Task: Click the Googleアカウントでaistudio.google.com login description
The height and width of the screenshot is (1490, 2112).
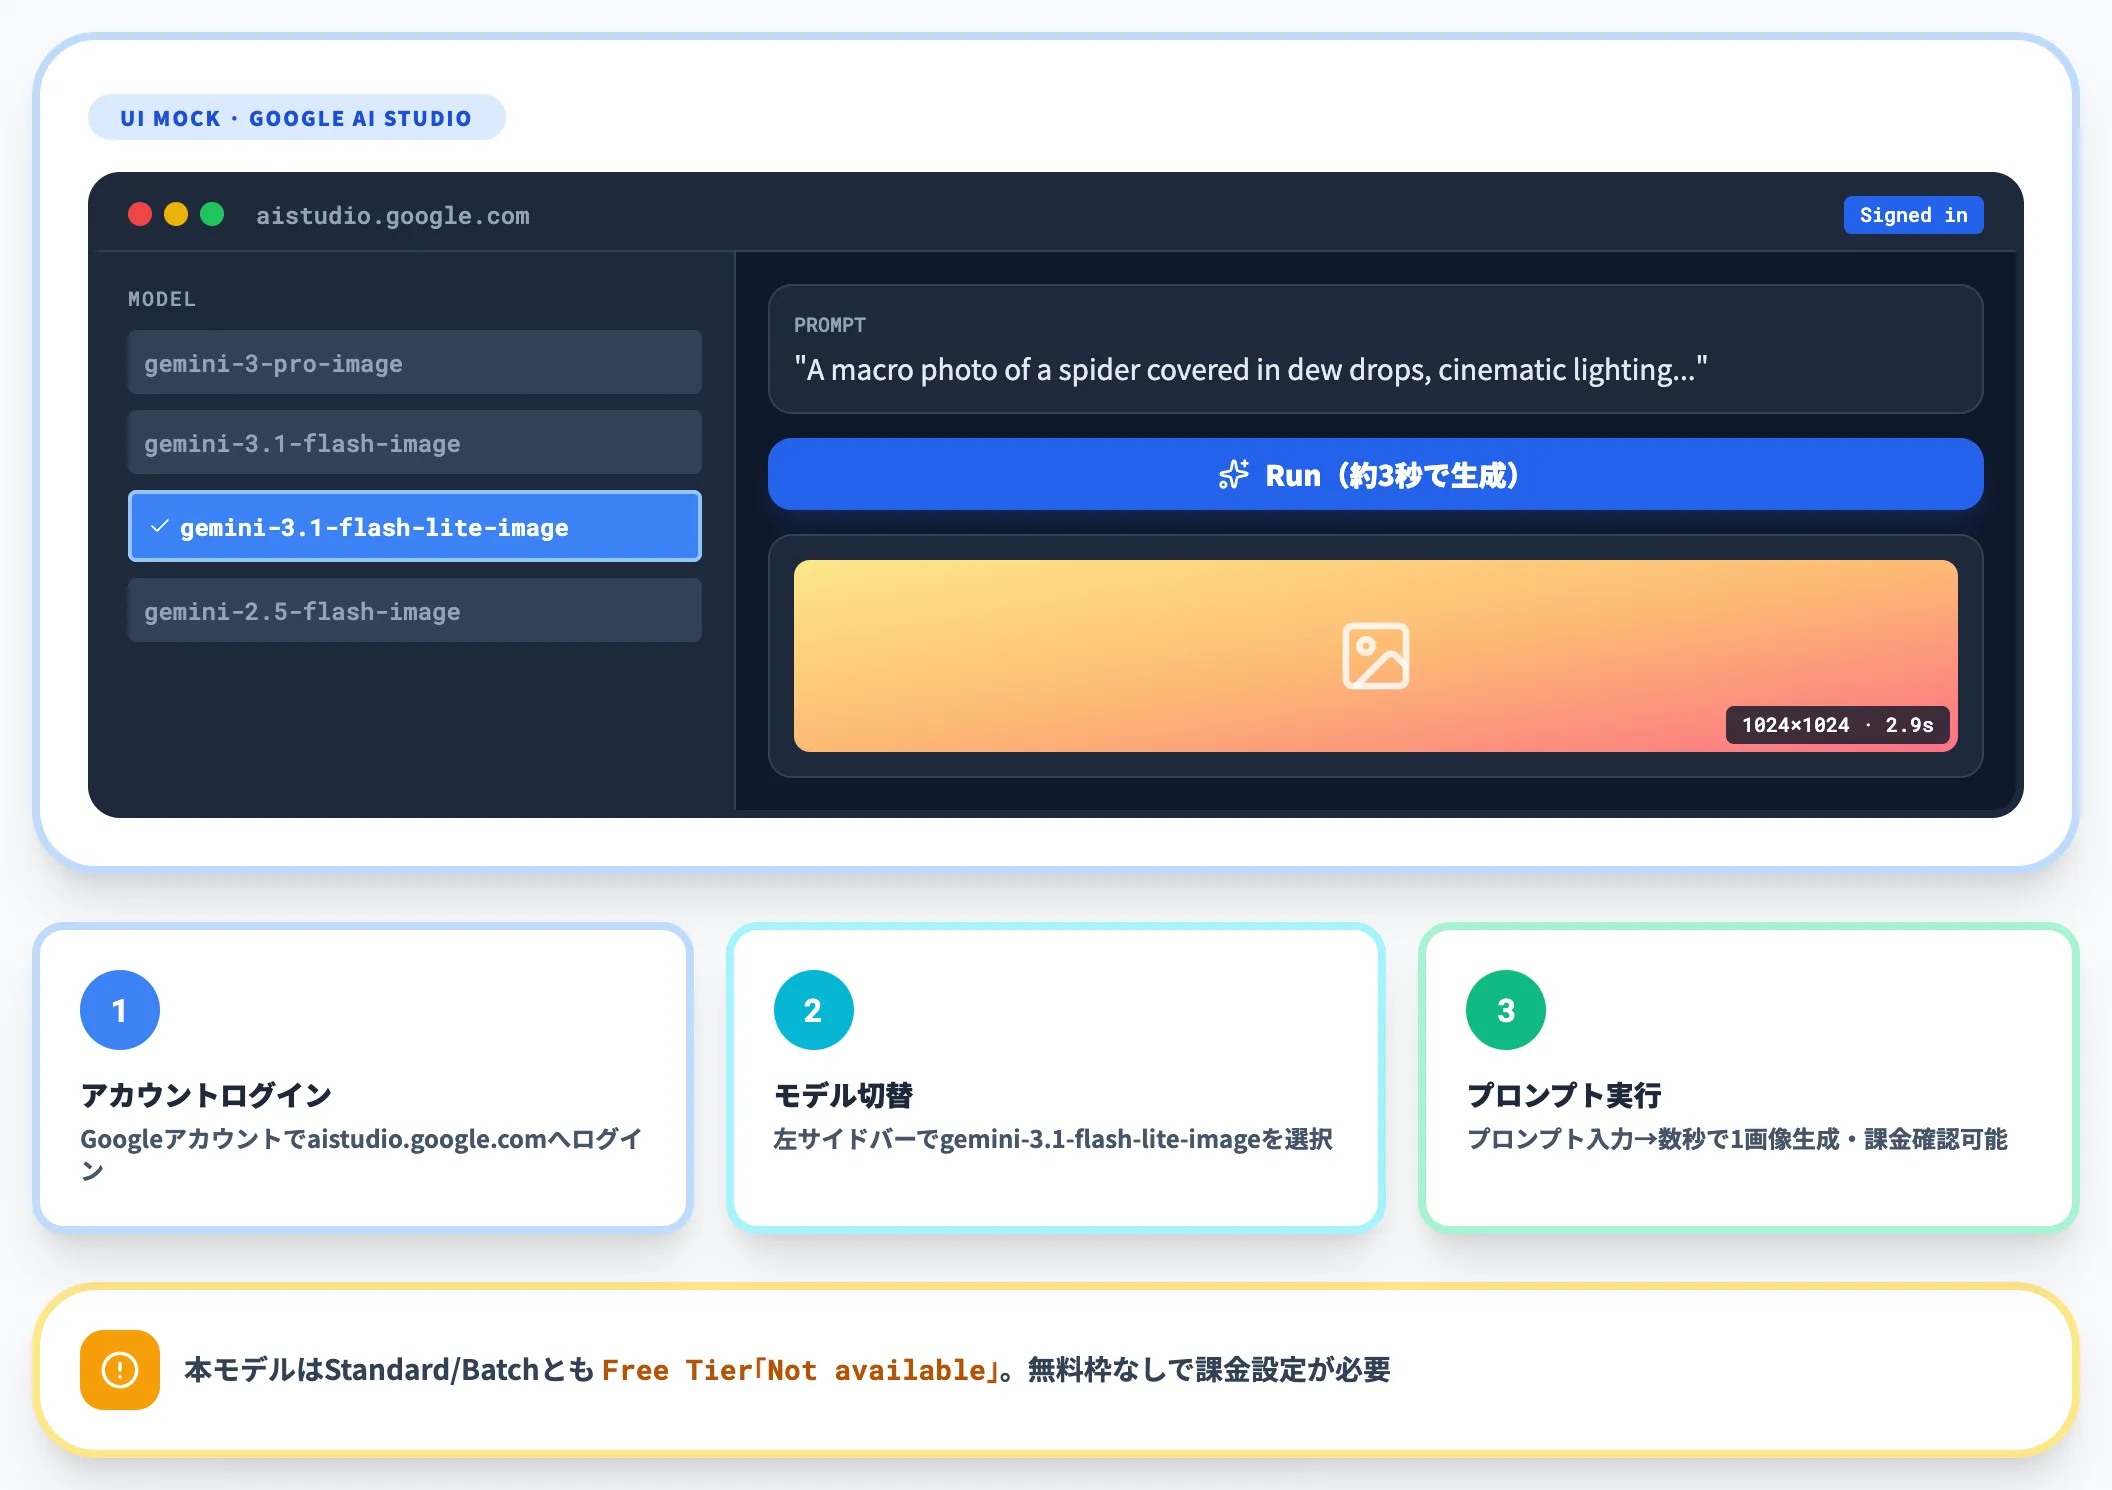Action: pos(360,1154)
